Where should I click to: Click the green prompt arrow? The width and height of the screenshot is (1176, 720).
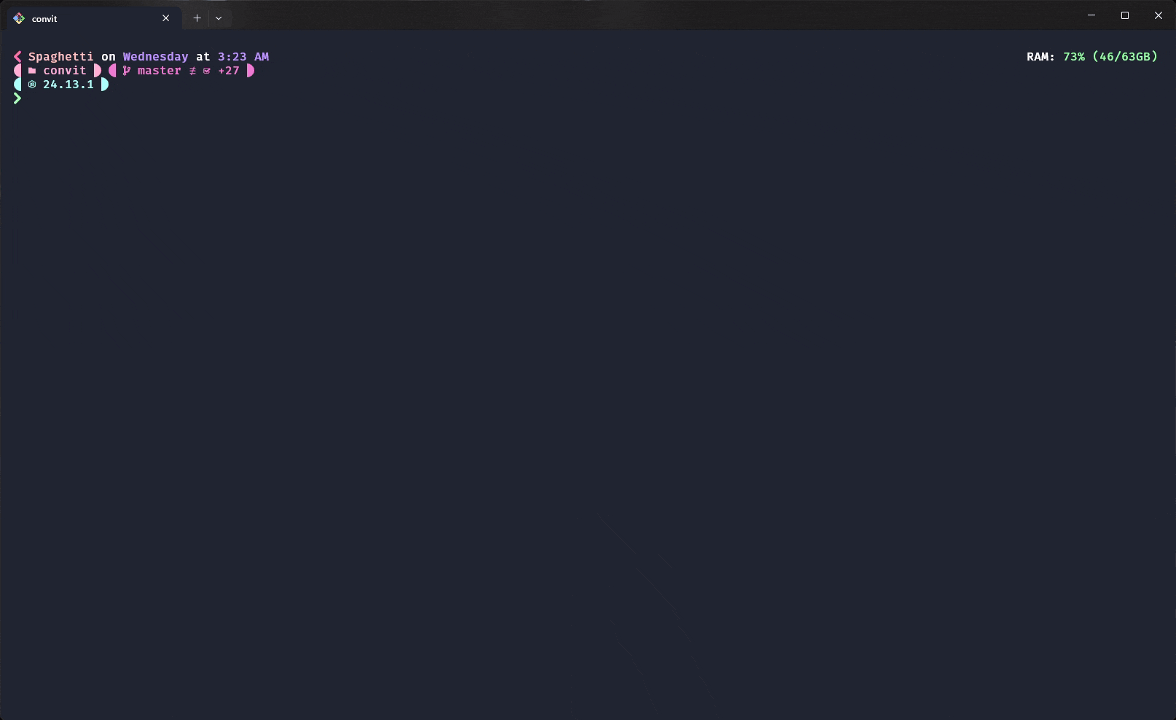17,98
